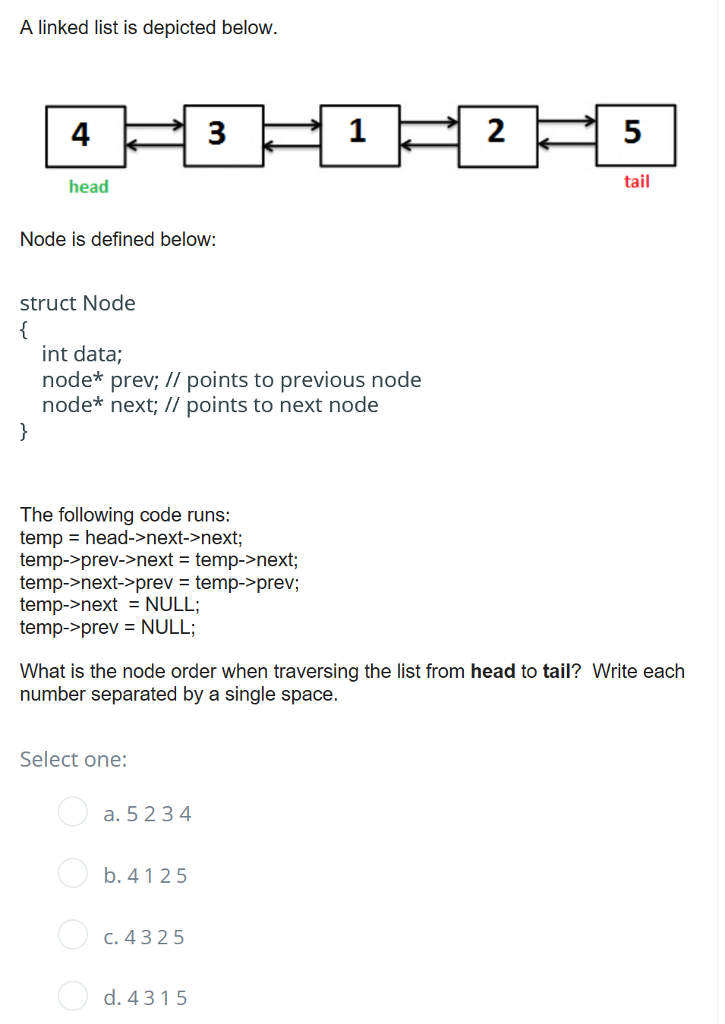
Task: Click the red tail label
Action: [x=637, y=181]
